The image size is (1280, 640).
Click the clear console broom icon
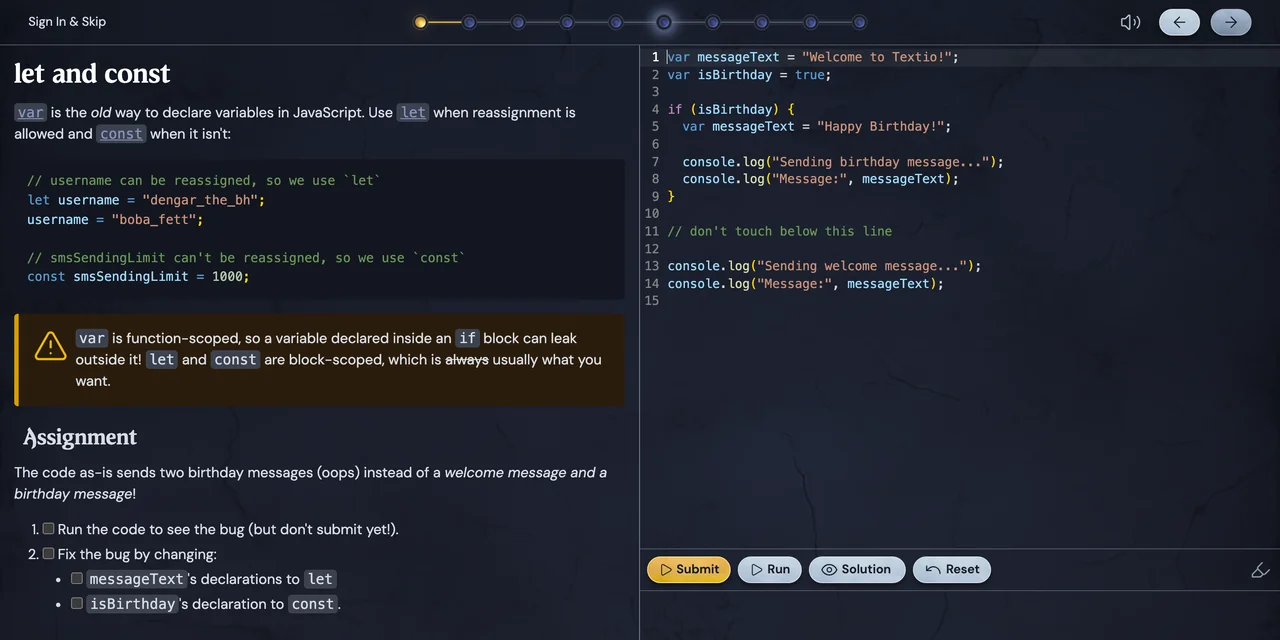point(1260,570)
